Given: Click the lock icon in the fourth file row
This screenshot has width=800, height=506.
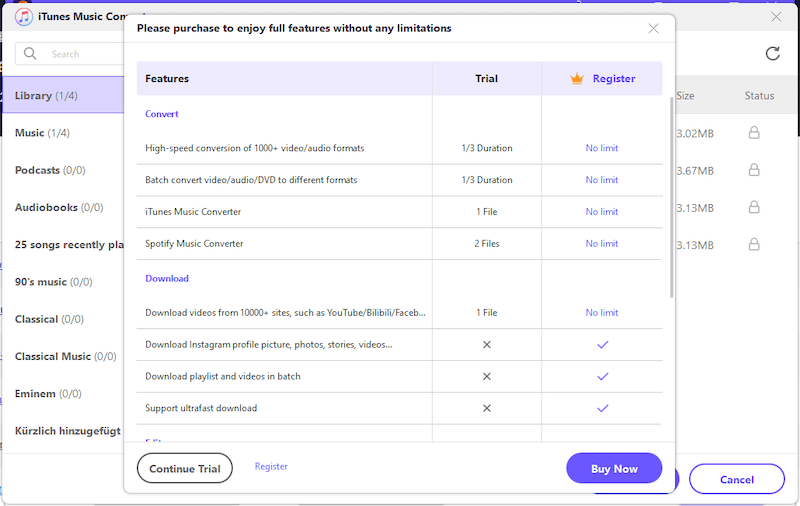Looking at the screenshot, I should 754,244.
